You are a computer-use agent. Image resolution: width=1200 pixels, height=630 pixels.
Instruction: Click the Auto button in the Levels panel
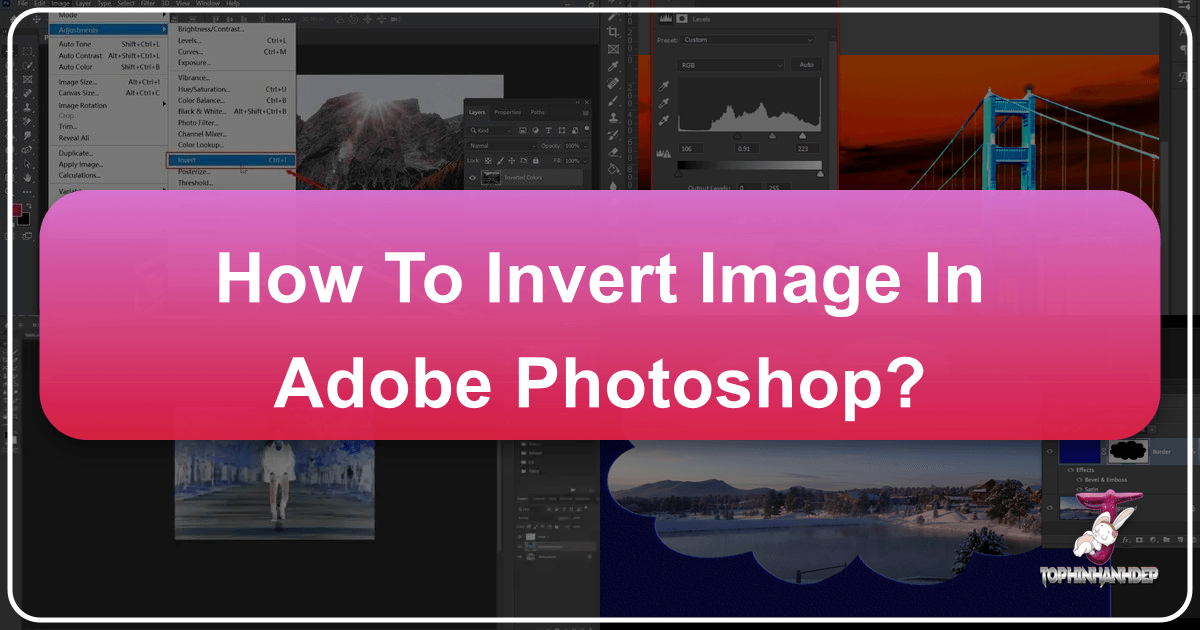click(806, 65)
